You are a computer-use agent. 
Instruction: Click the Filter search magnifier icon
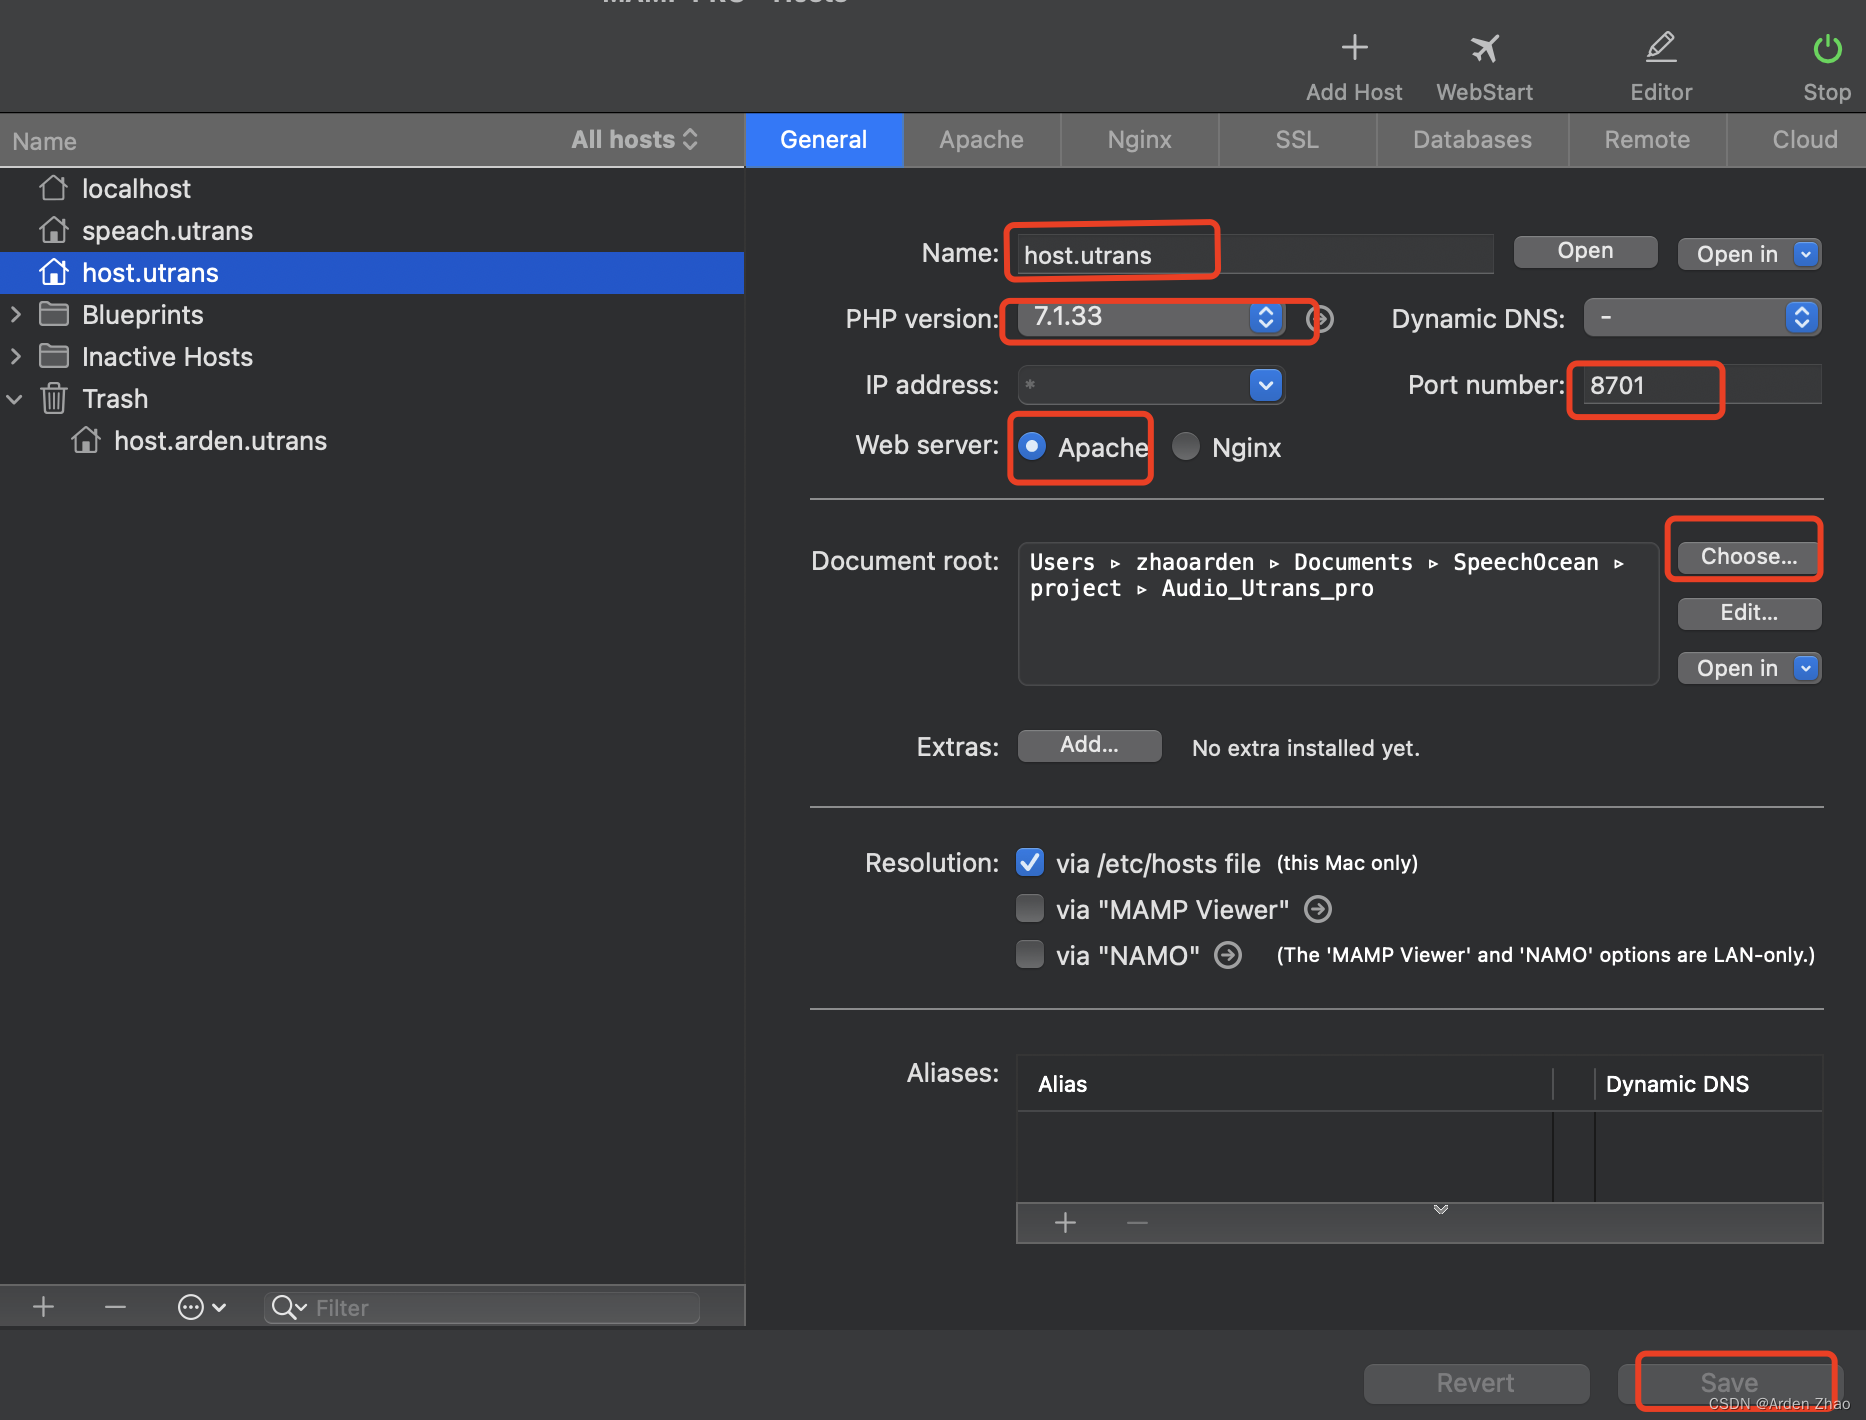(288, 1307)
